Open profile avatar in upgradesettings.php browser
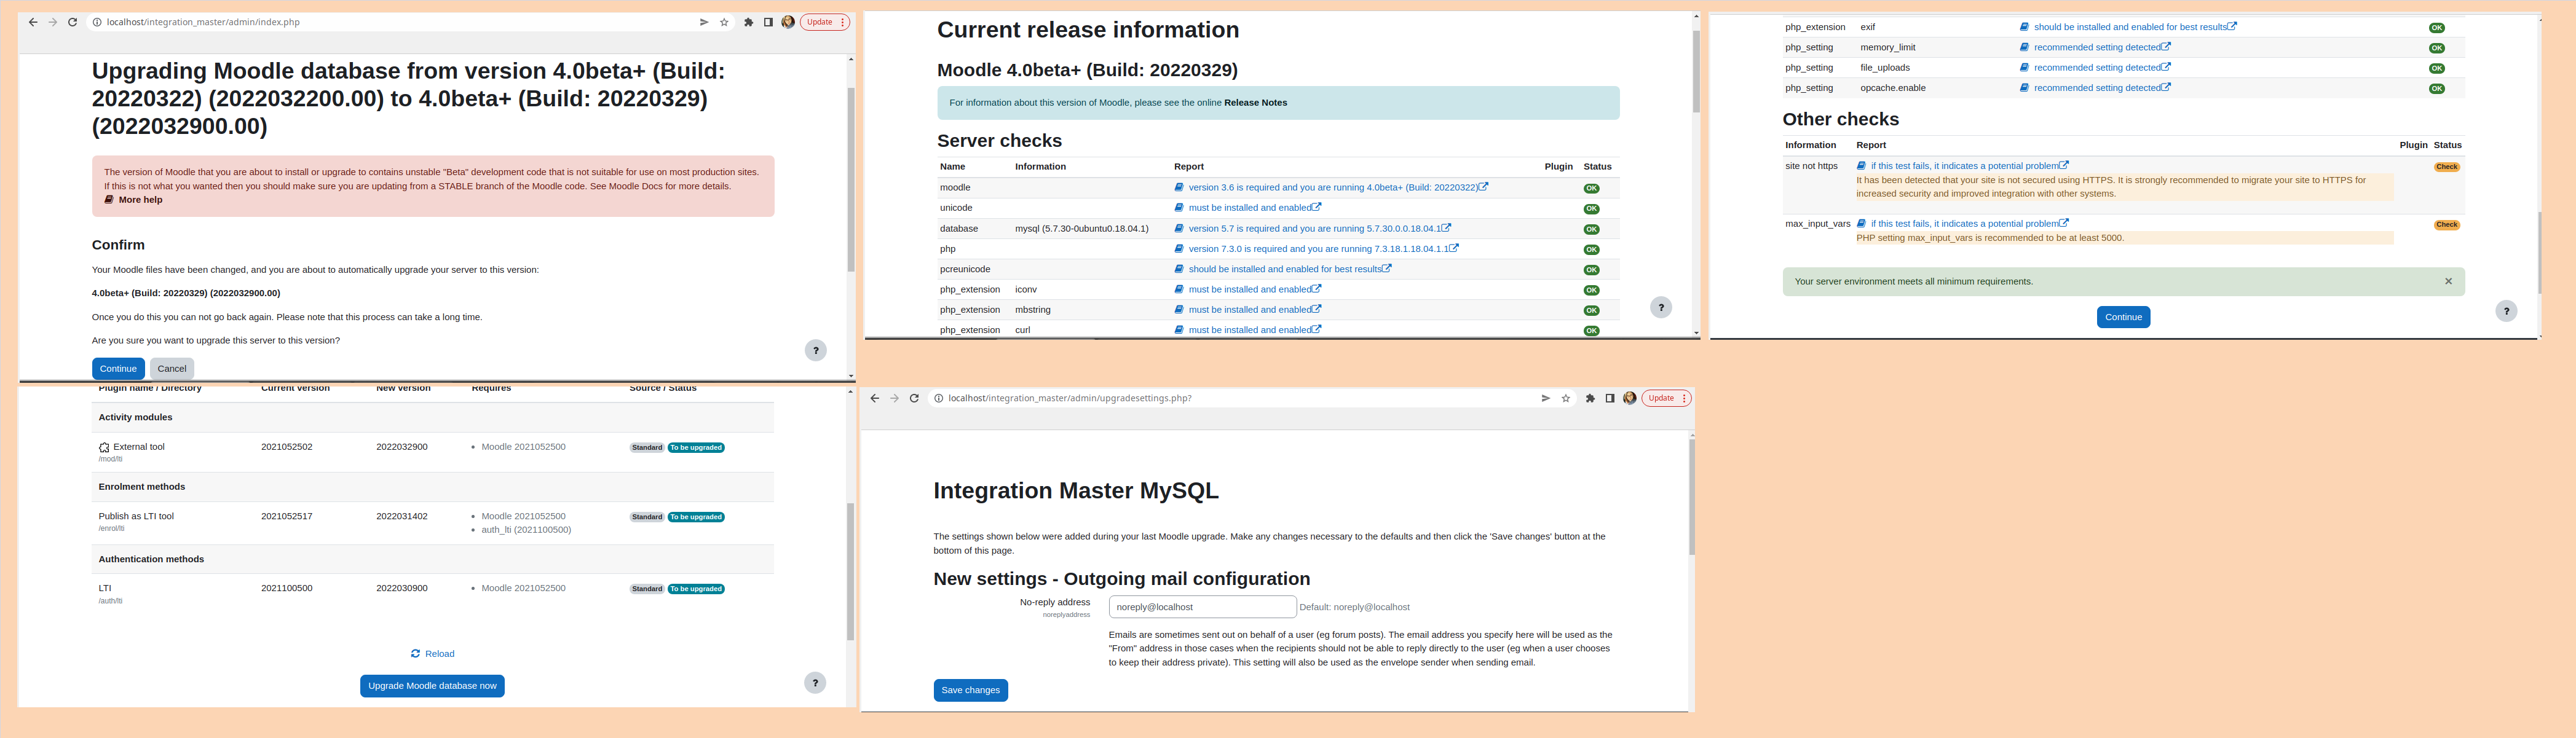 pos(1630,398)
